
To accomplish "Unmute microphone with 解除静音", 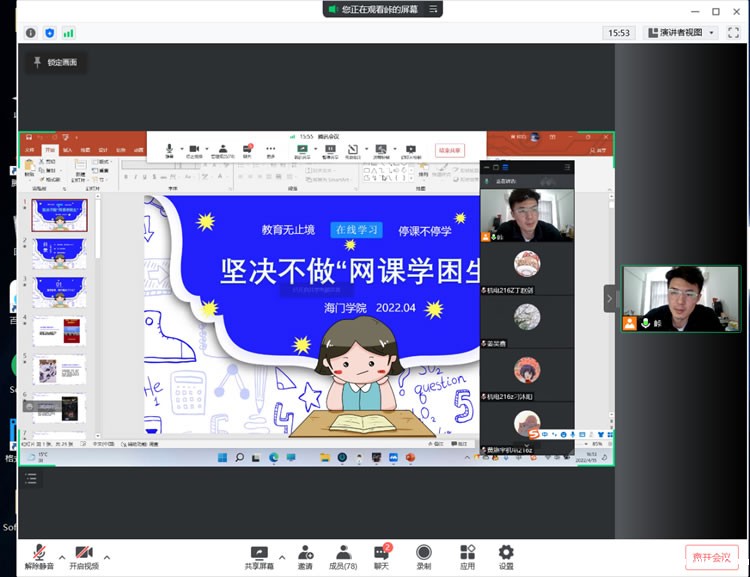I will 39,557.
